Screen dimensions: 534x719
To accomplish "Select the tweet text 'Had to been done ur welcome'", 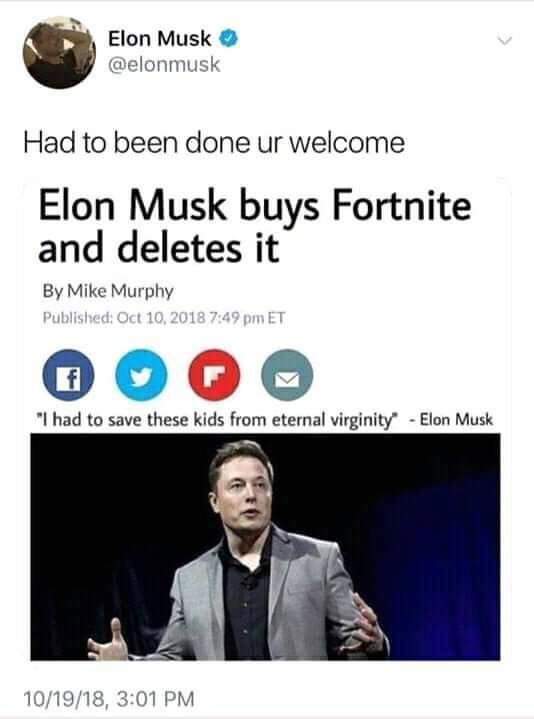I will [x=214, y=143].
